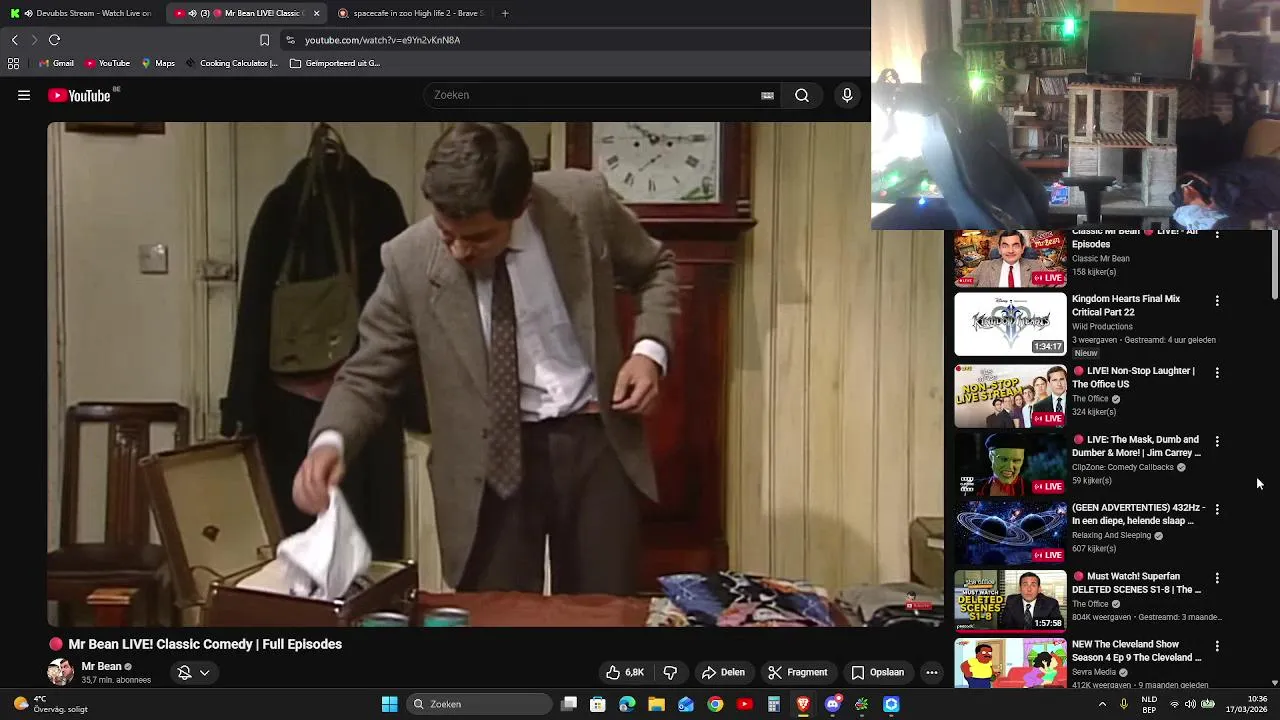Click the Mr Bean video player

[x=495, y=374]
